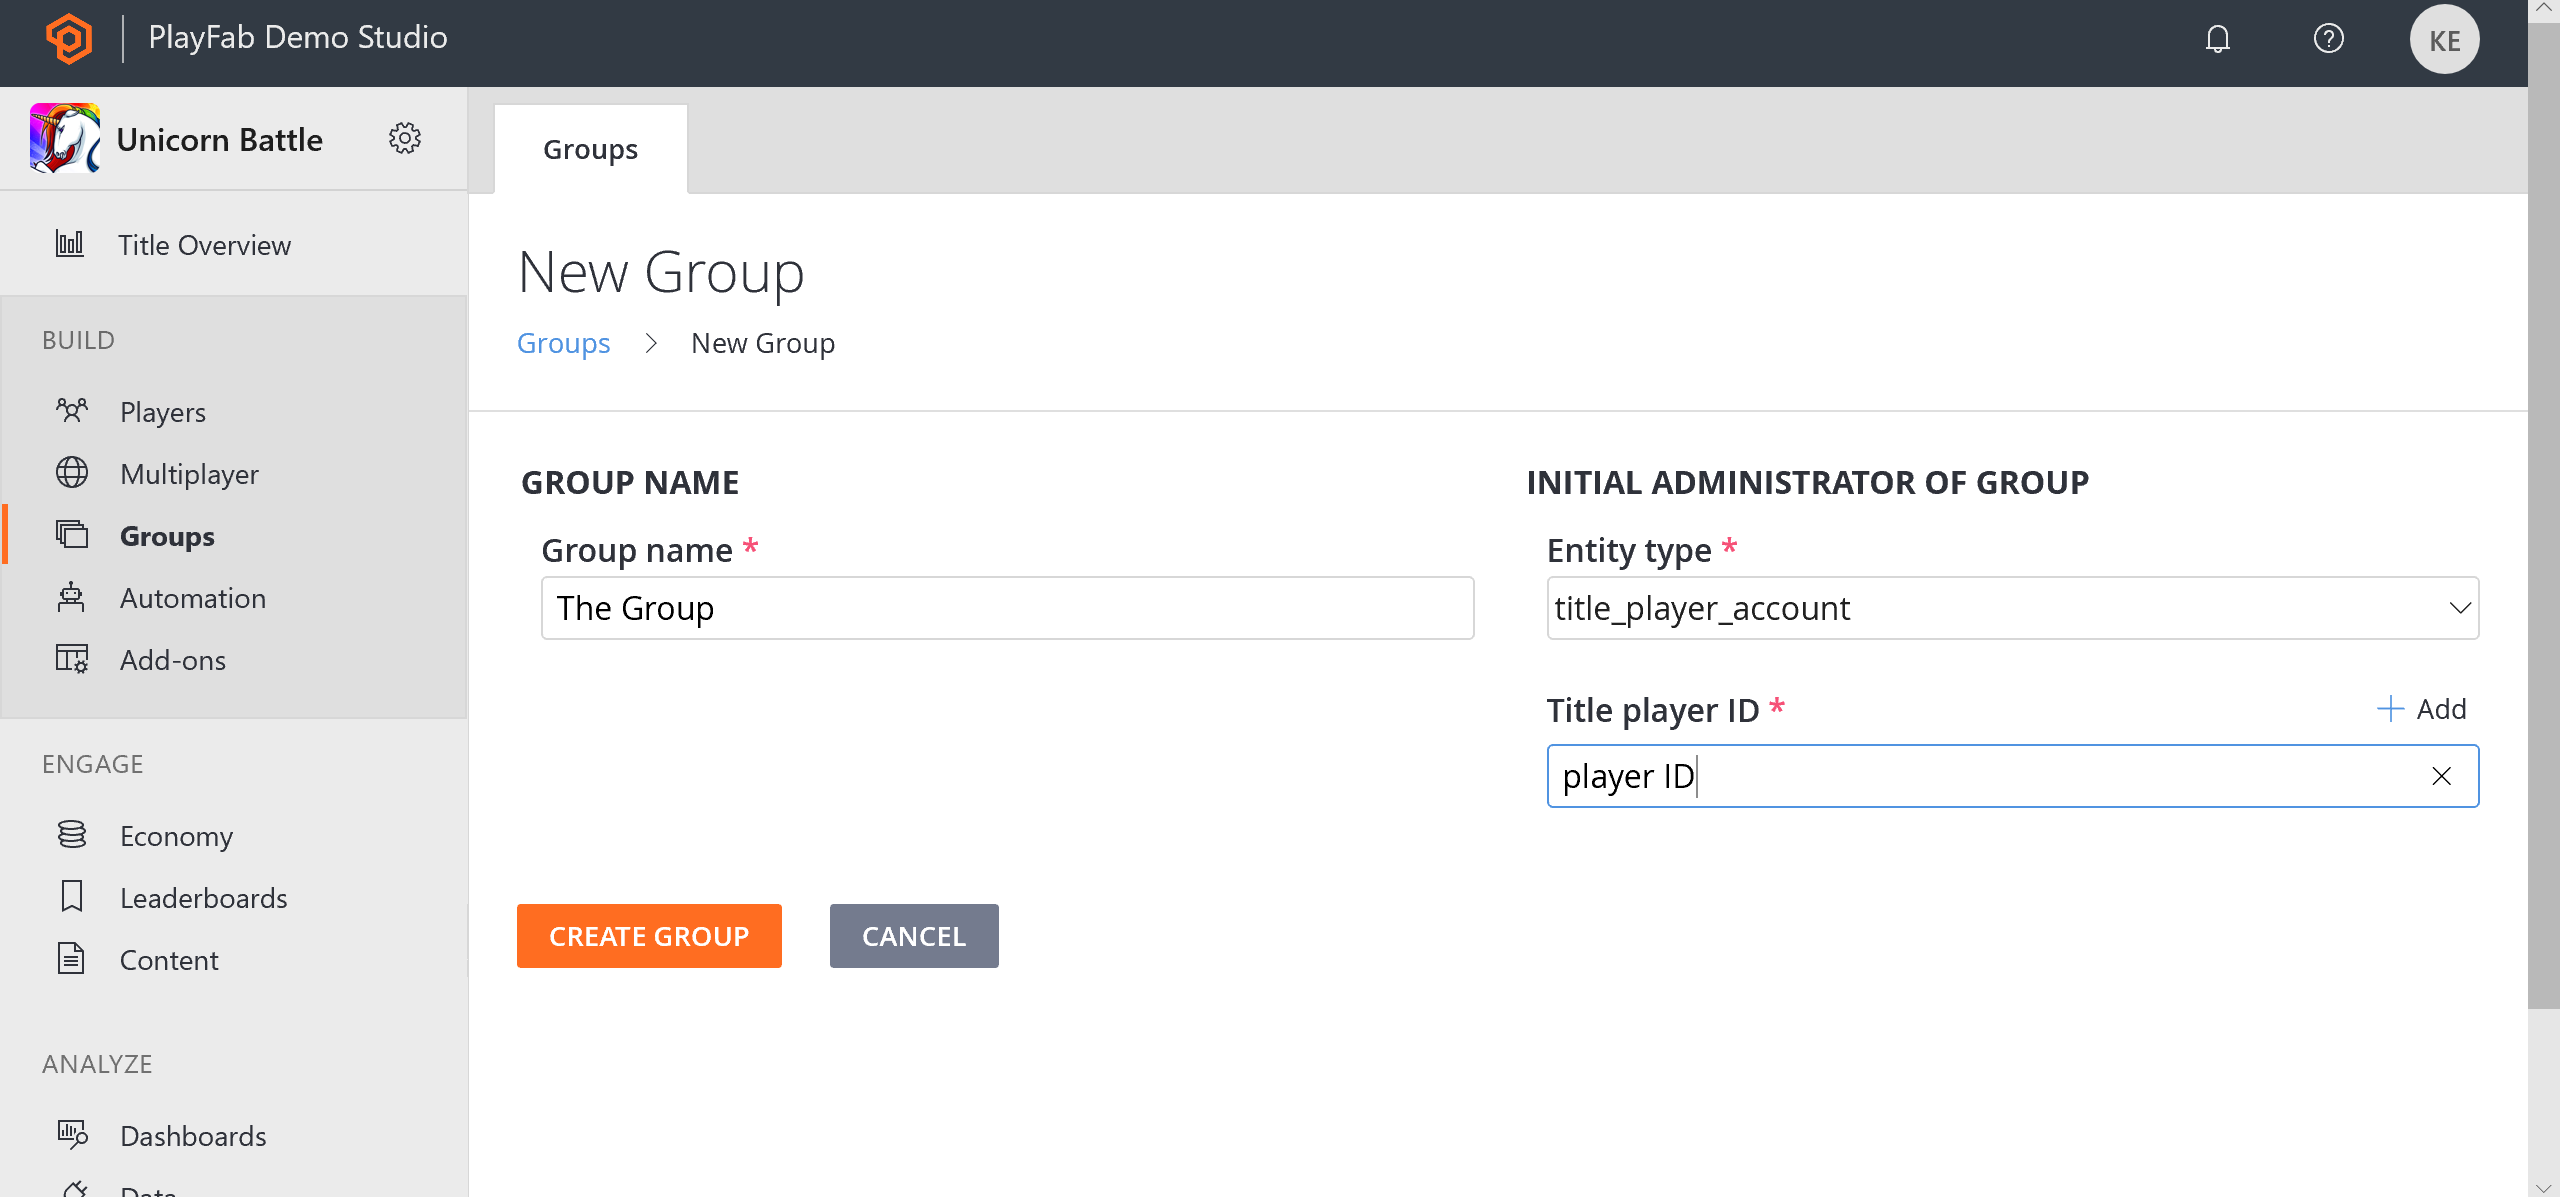The image size is (2560, 1197).
Task: Clear the Title player ID input field
Action: click(x=2441, y=776)
